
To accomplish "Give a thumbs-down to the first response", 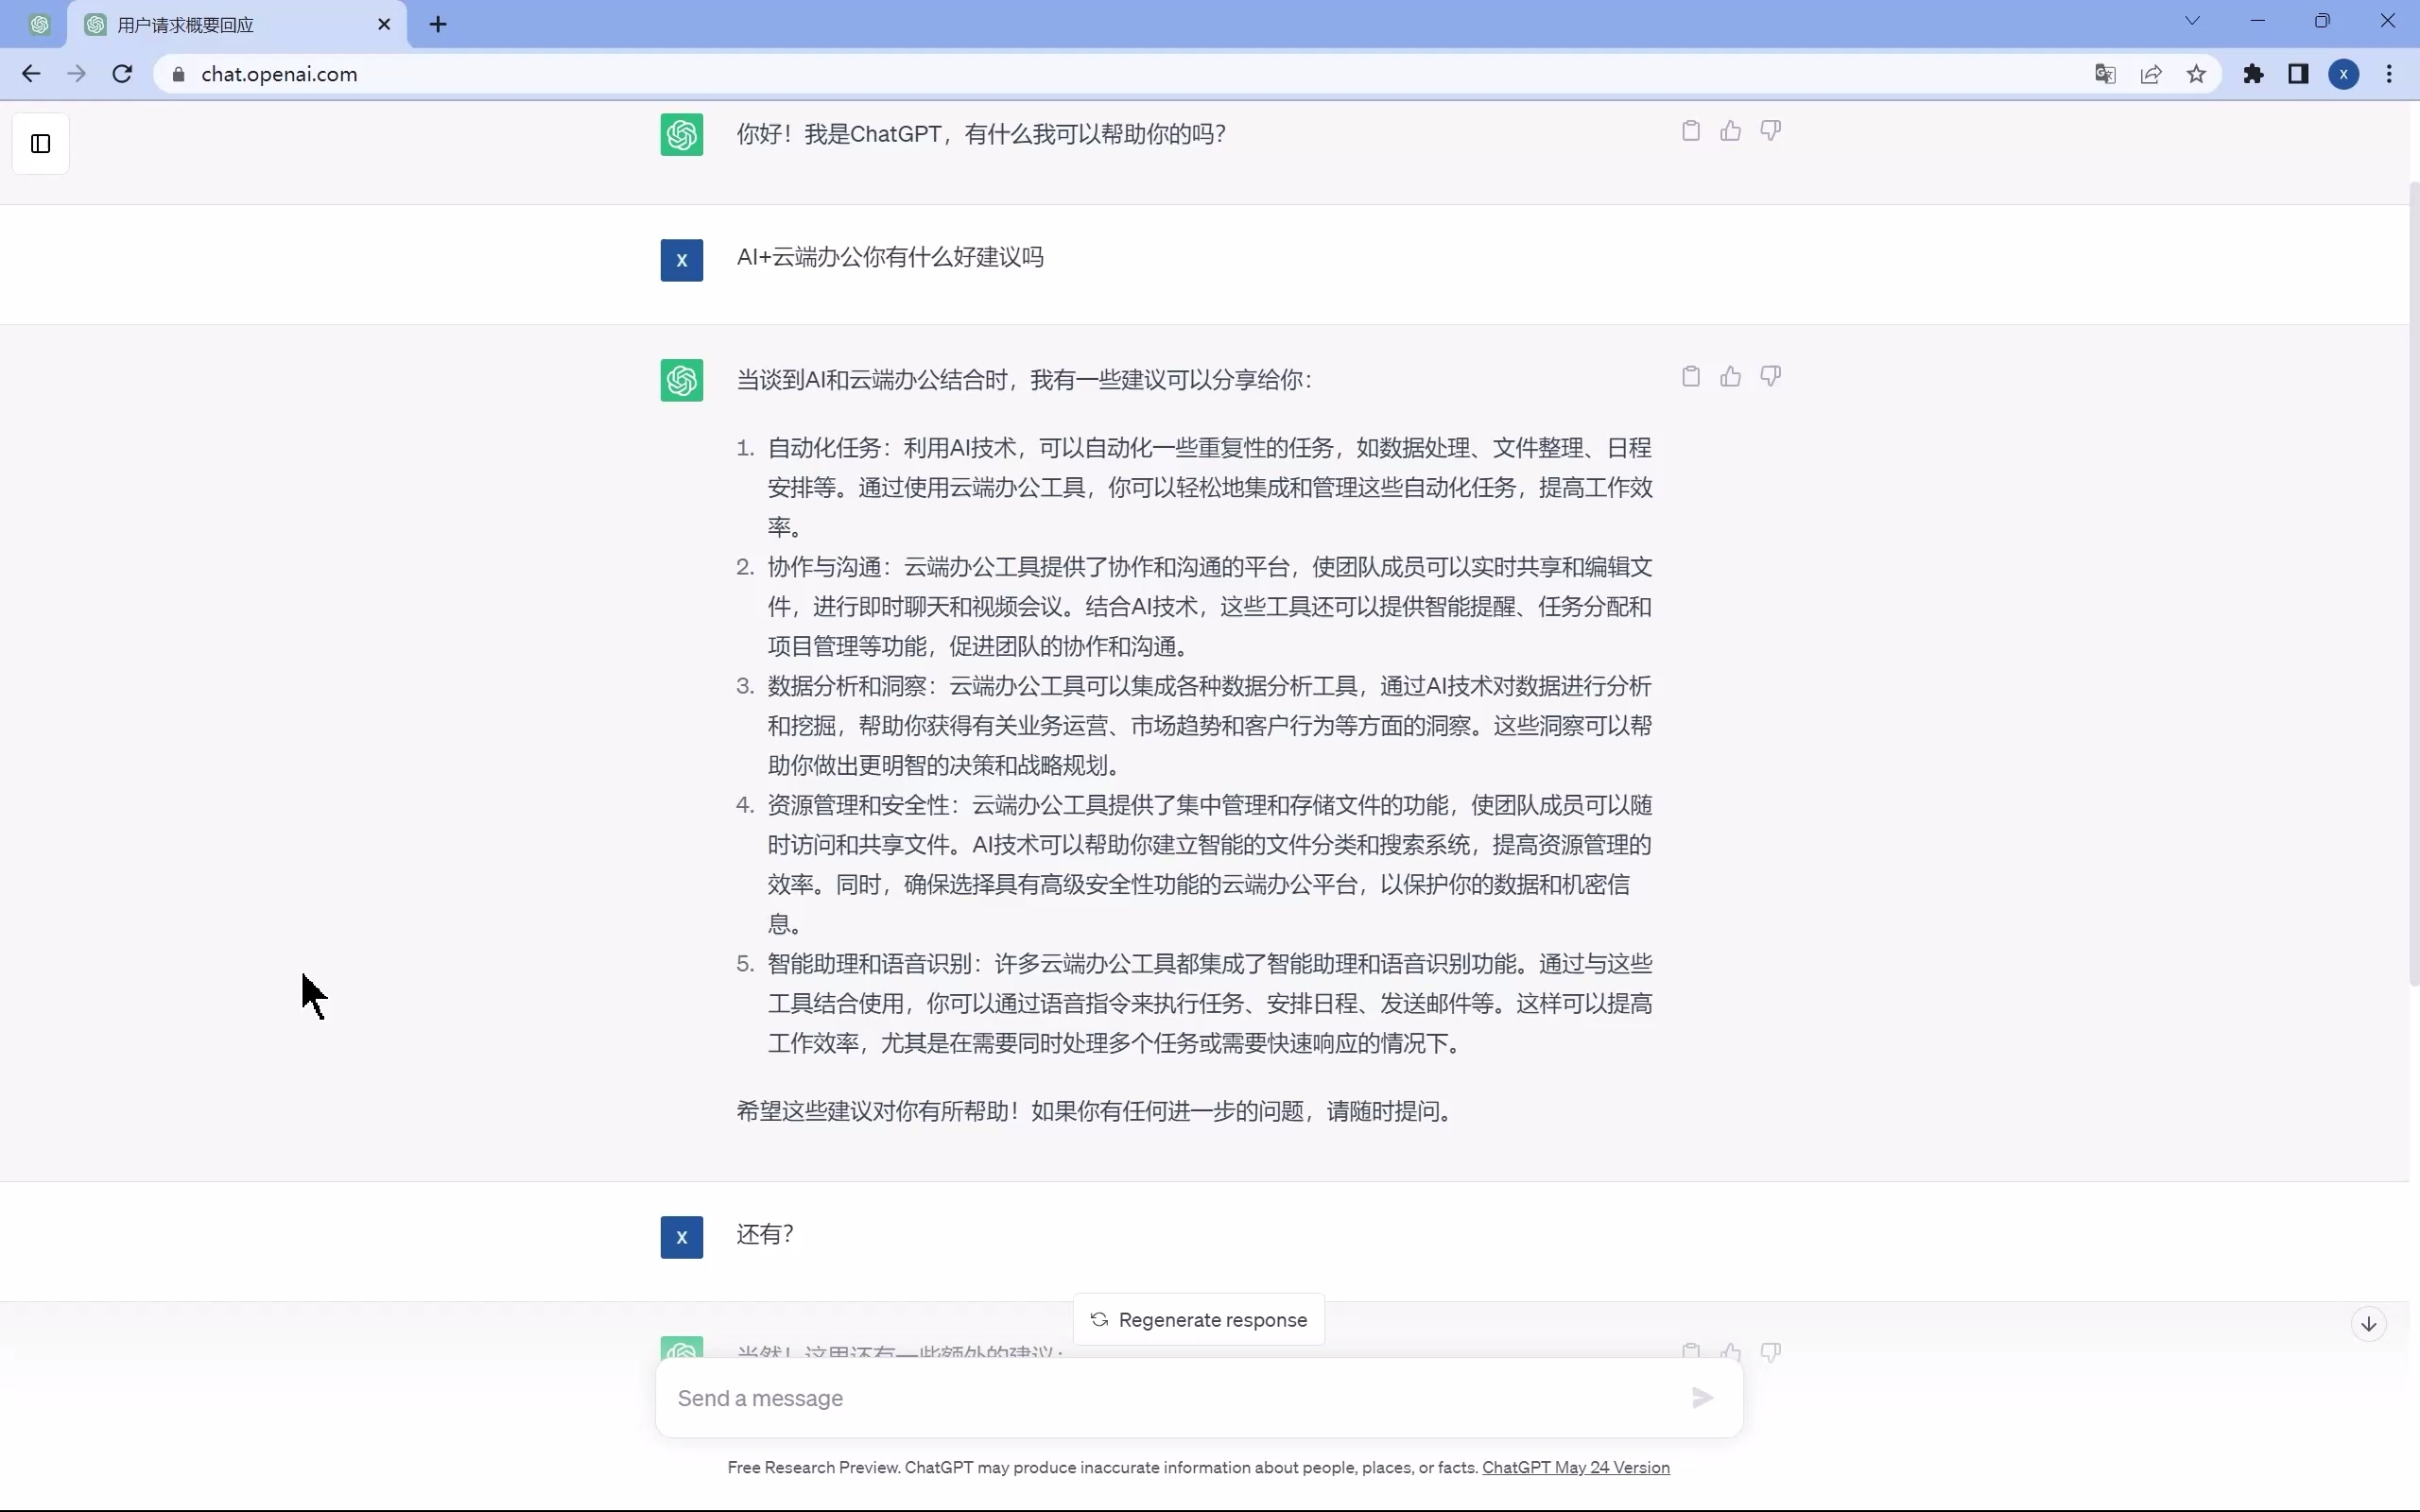I will [x=1771, y=130].
